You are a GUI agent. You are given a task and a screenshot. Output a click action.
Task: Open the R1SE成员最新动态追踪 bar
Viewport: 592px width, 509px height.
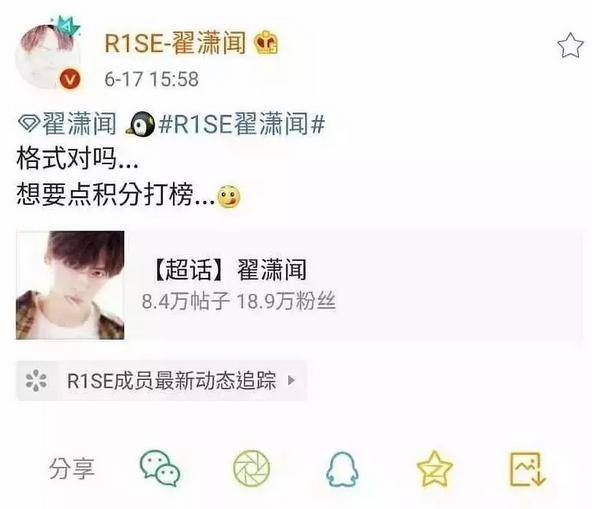pos(162,380)
